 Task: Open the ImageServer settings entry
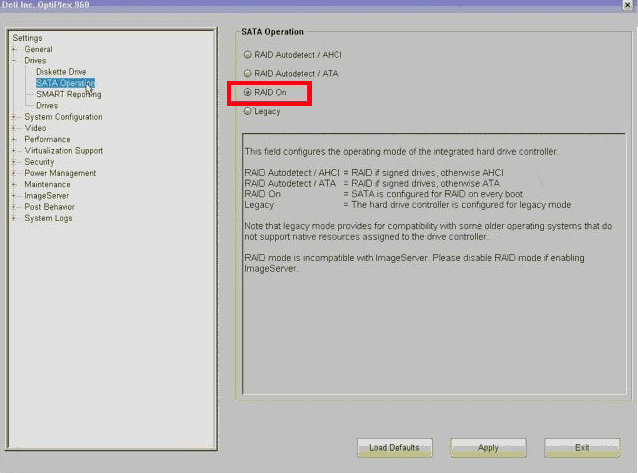click(x=46, y=196)
